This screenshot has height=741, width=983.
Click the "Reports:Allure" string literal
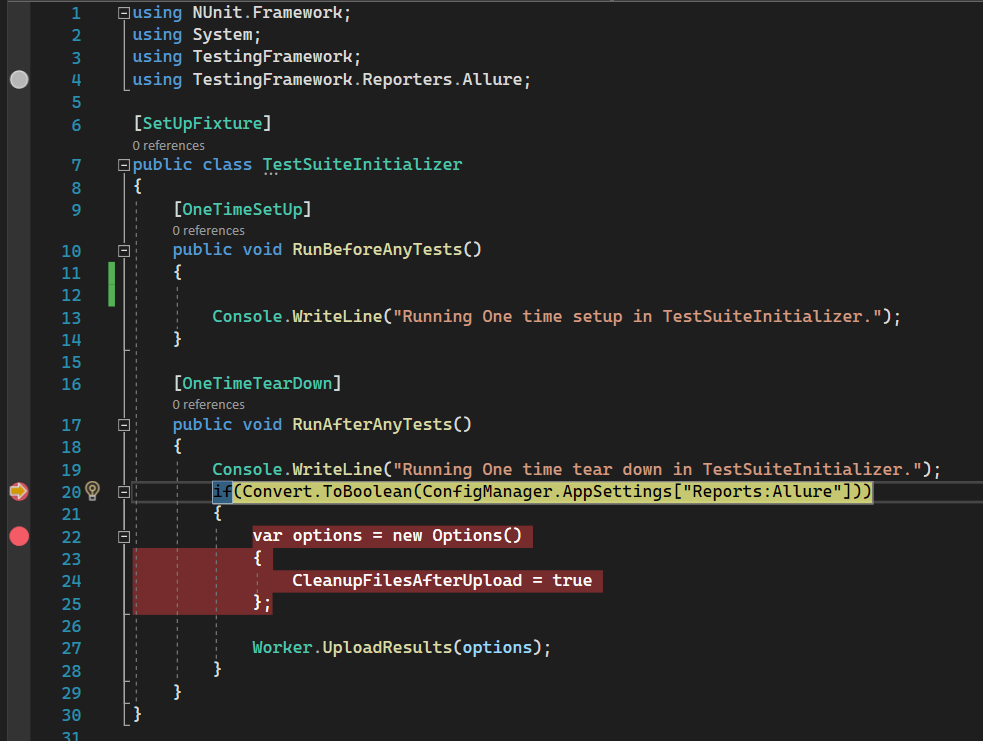click(762, 491)
